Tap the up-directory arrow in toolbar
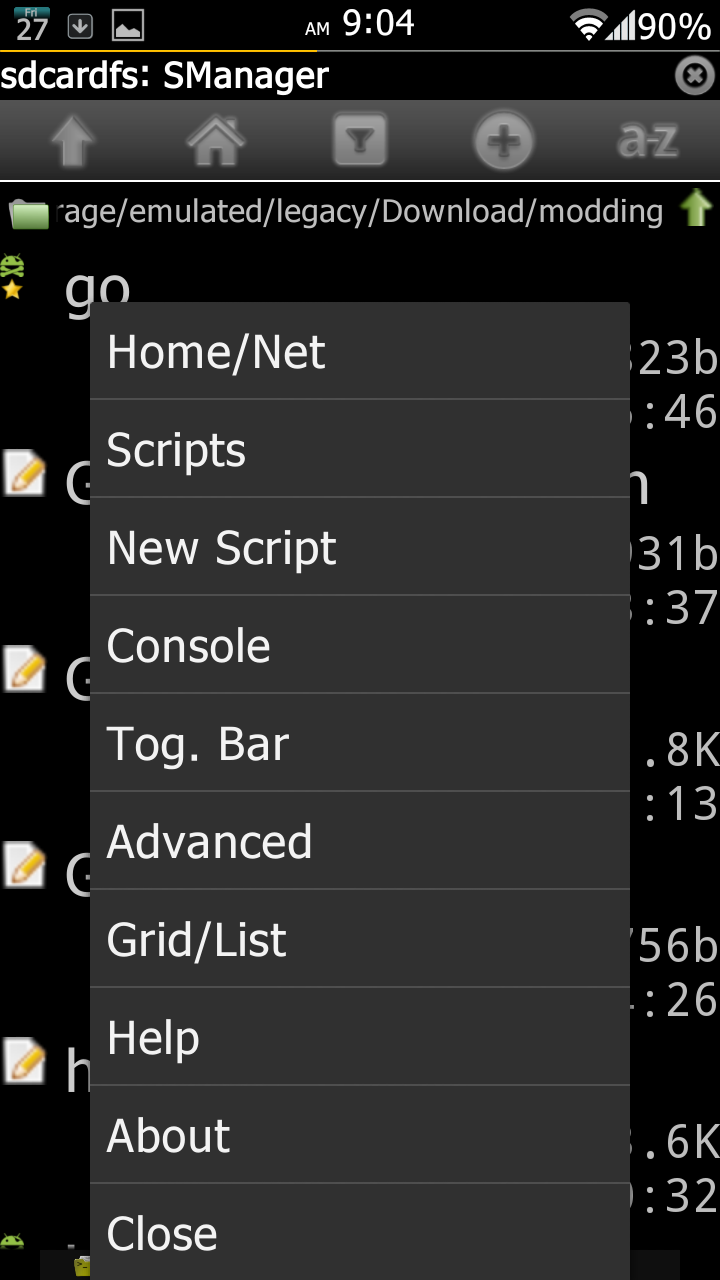Image resolution: width=720 pixels, height=1280 pixels. [72, 142]
